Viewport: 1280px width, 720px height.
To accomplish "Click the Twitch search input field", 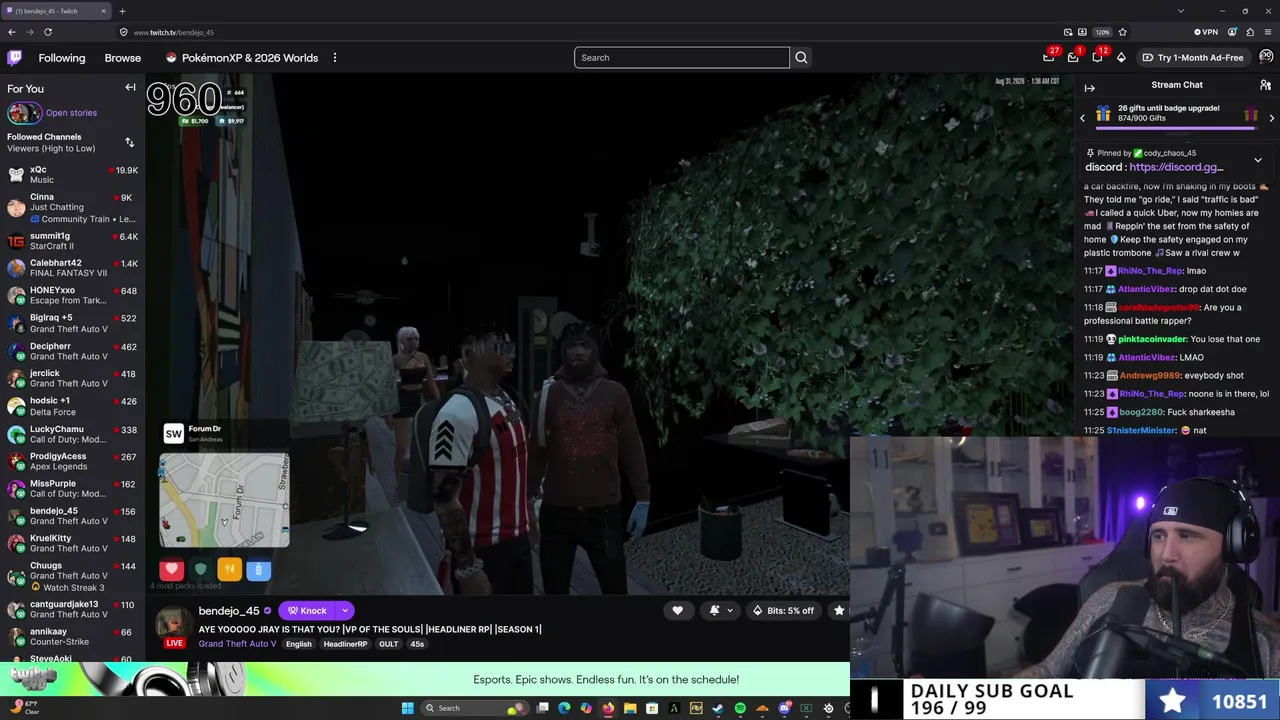I will tap(682, 58).
